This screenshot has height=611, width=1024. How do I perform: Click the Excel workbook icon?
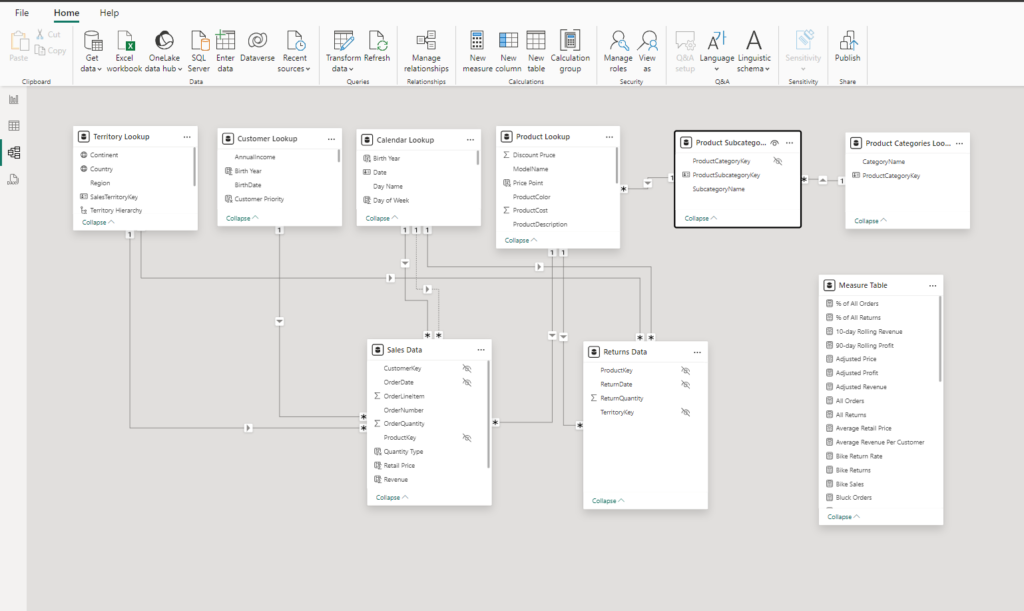click(125, 42)
